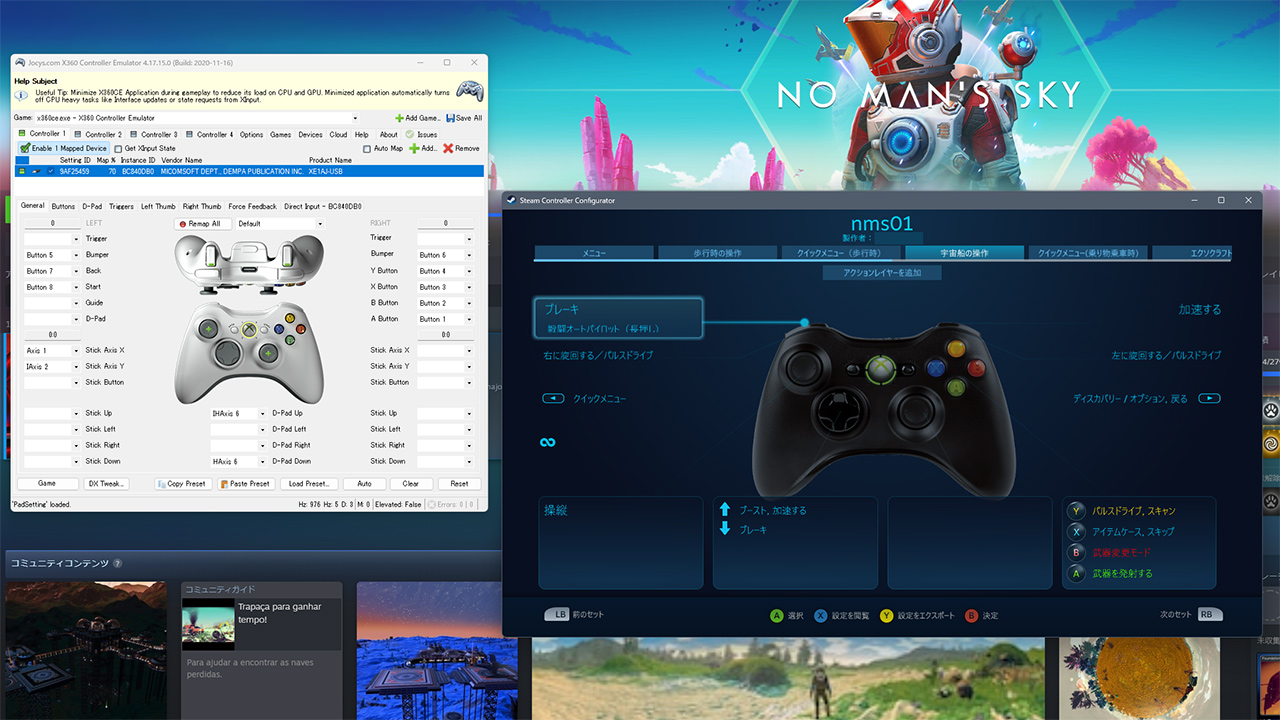Click the green A 選択 button icon
This screenshot has width=1280, height=720.
[x=776, y=616]
